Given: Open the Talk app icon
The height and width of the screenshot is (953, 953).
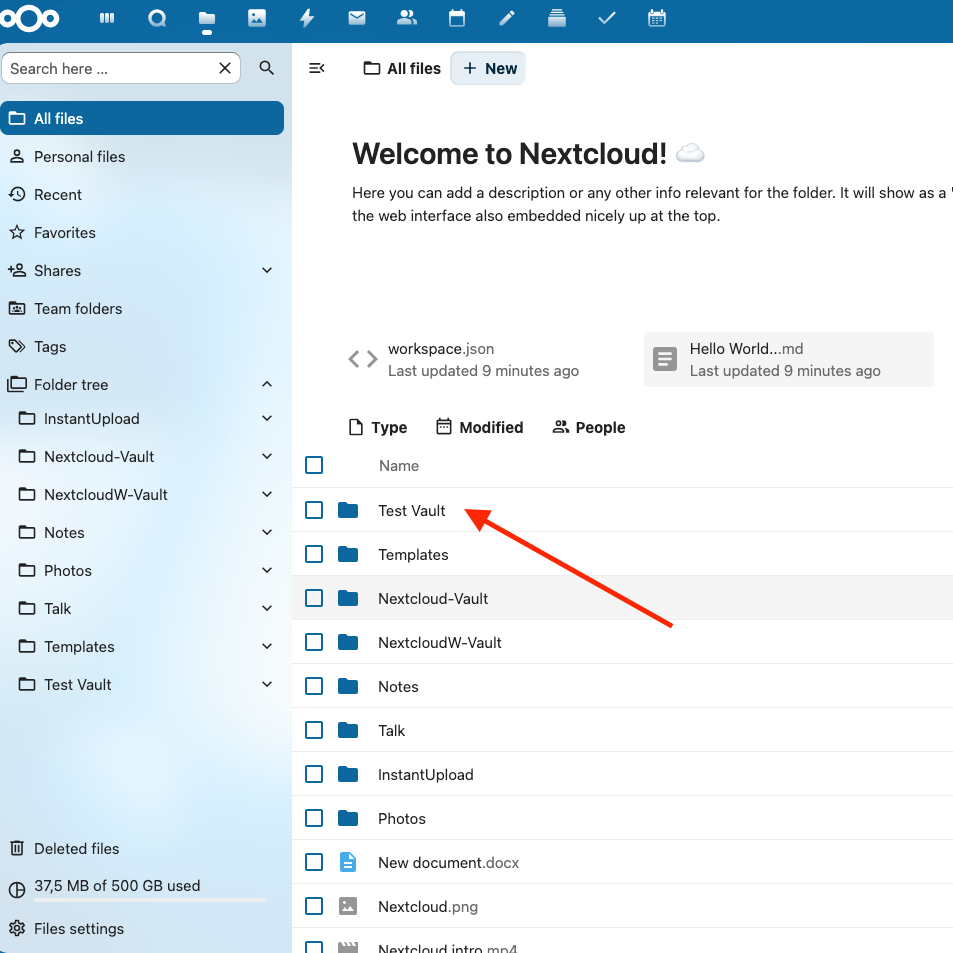Looking at the screenshot, I should click(x=157, y=19).
